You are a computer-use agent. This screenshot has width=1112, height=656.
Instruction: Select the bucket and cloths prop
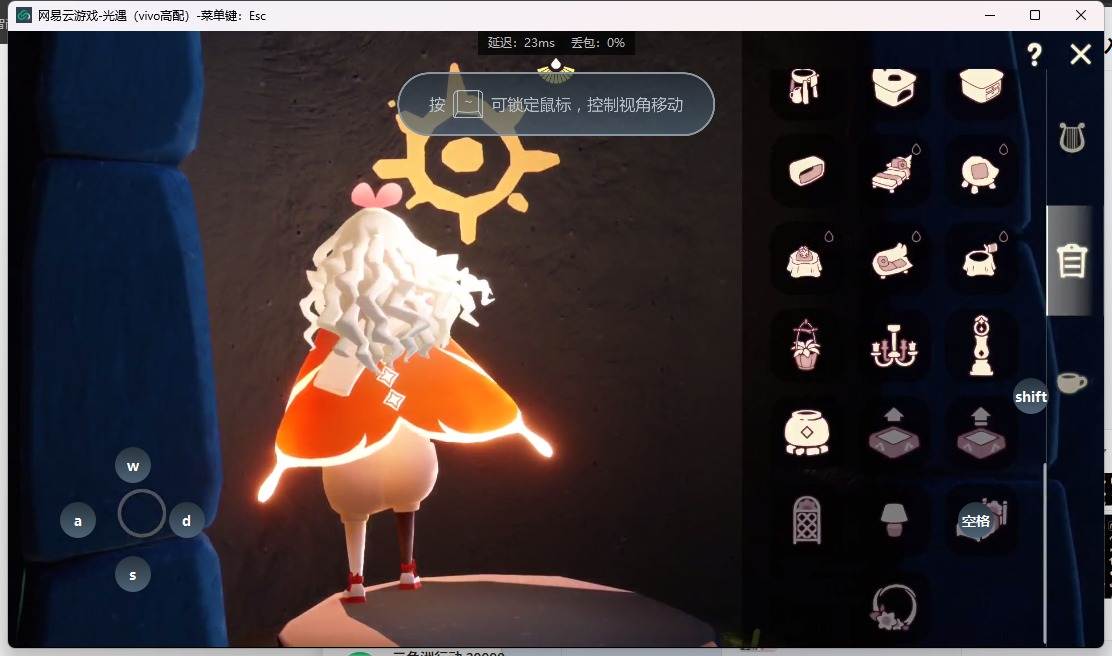point(806,87)
